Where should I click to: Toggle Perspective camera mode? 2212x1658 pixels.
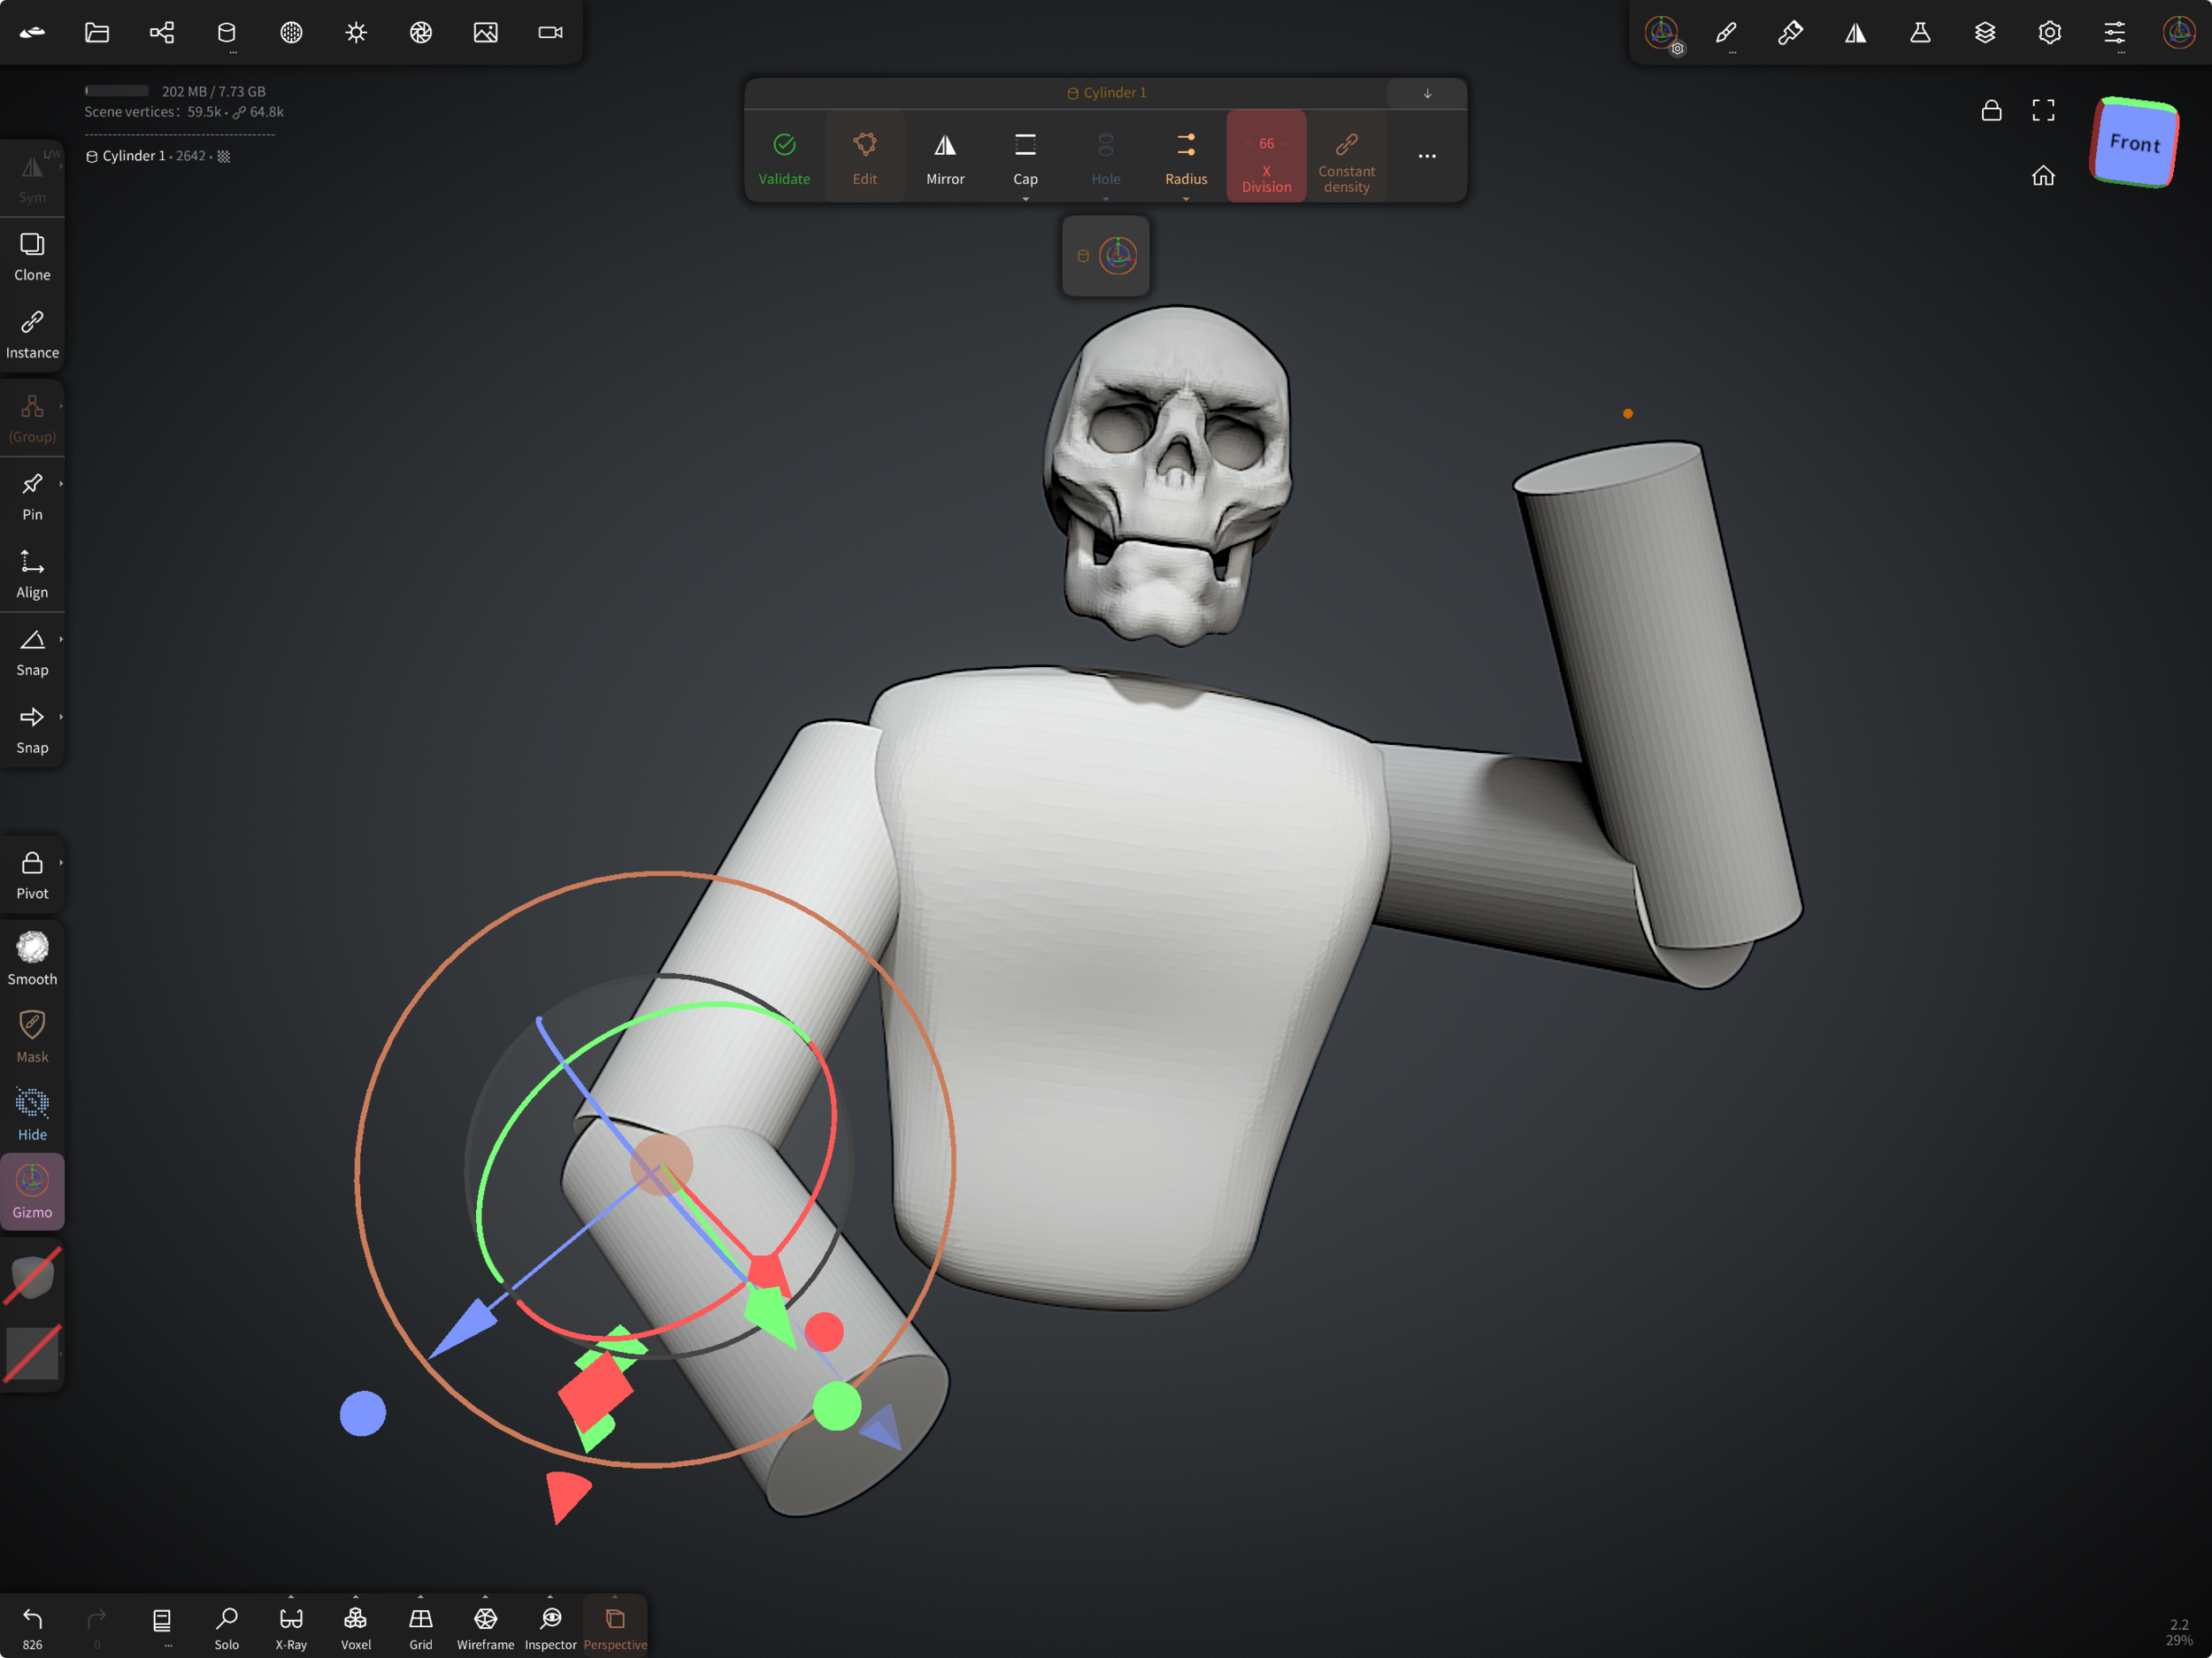click(615, 1625)
